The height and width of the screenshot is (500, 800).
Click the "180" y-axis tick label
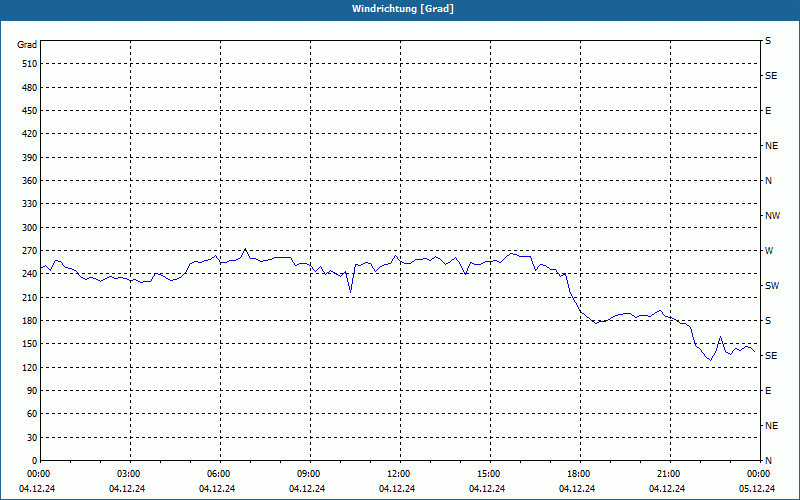30,321
